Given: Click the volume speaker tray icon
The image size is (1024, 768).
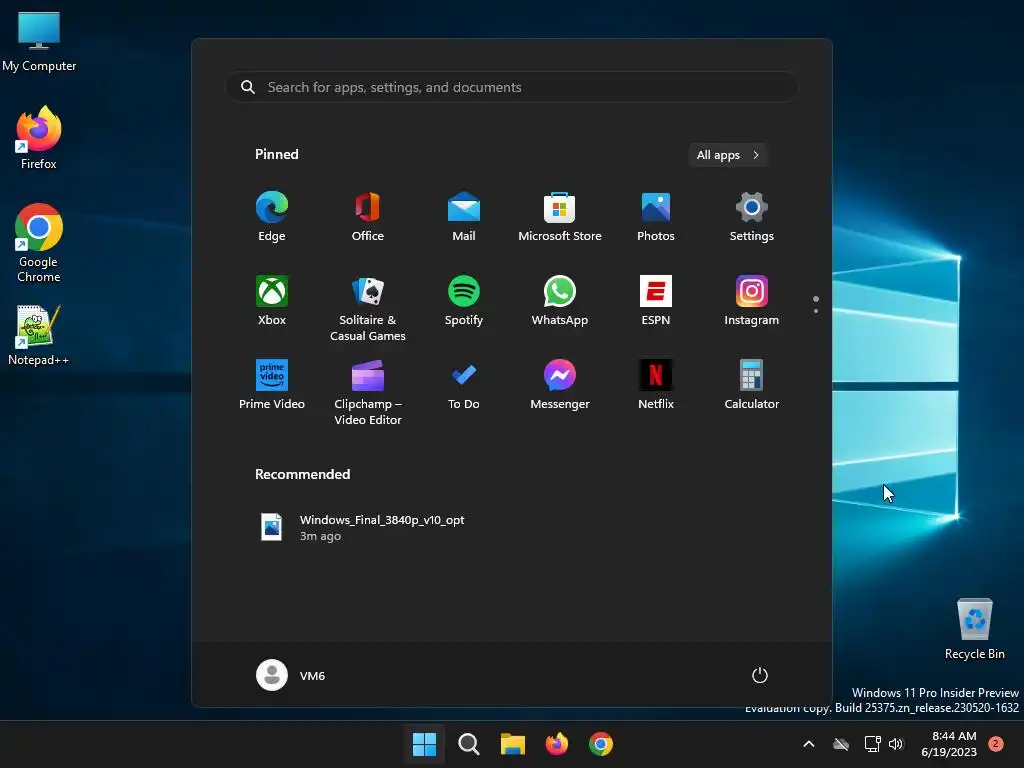Looking at the screenshot, I should pyautogui.click(x=896, y=744).
